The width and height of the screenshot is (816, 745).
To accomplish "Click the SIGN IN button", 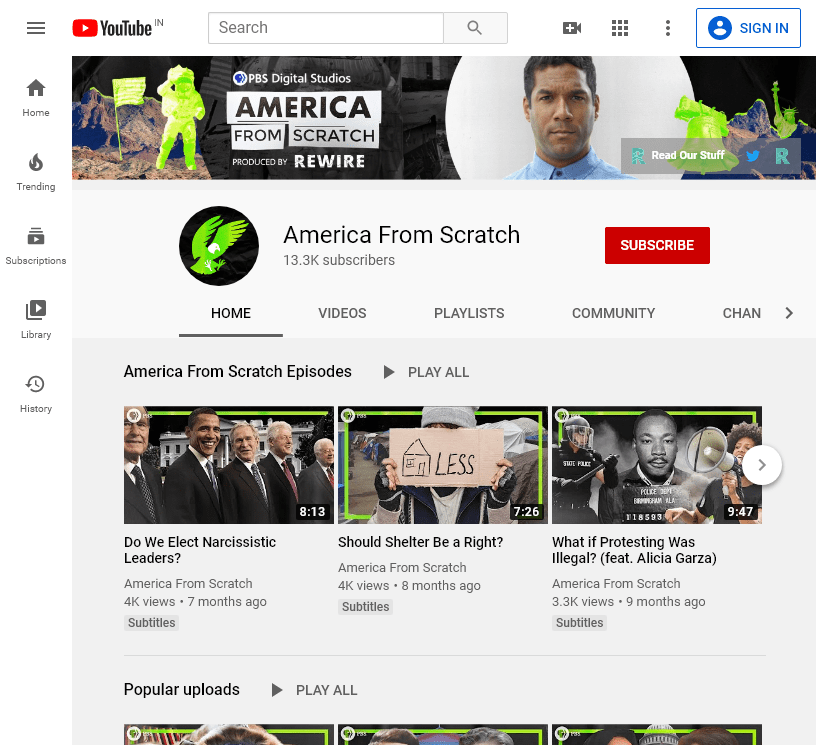I will click(748, 28).
